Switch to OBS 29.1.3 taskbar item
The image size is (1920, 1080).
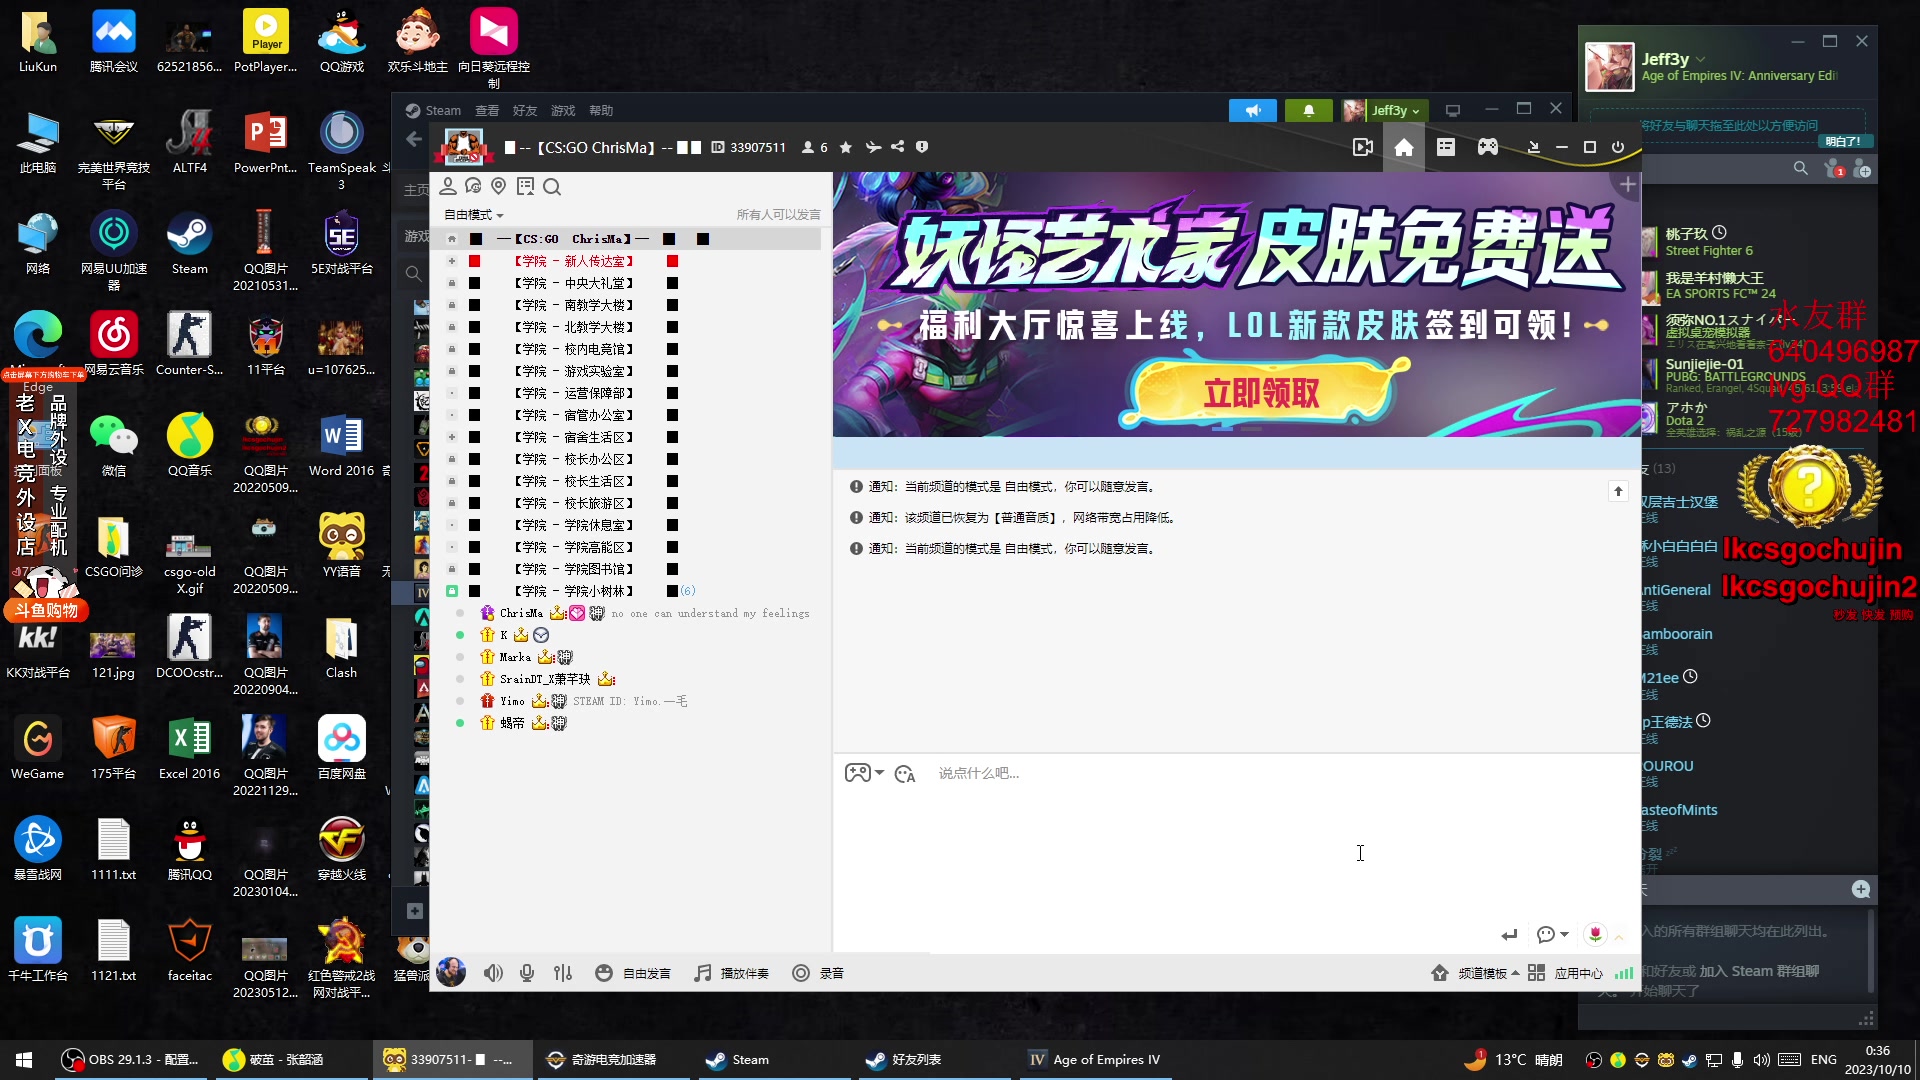pos(130,1059)
